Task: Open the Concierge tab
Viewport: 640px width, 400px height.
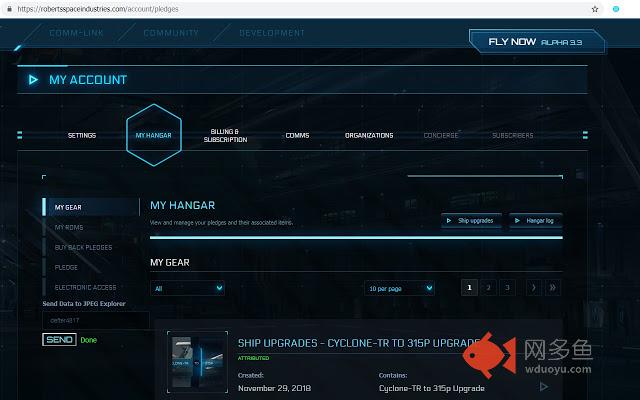Action: coord(441,136)
